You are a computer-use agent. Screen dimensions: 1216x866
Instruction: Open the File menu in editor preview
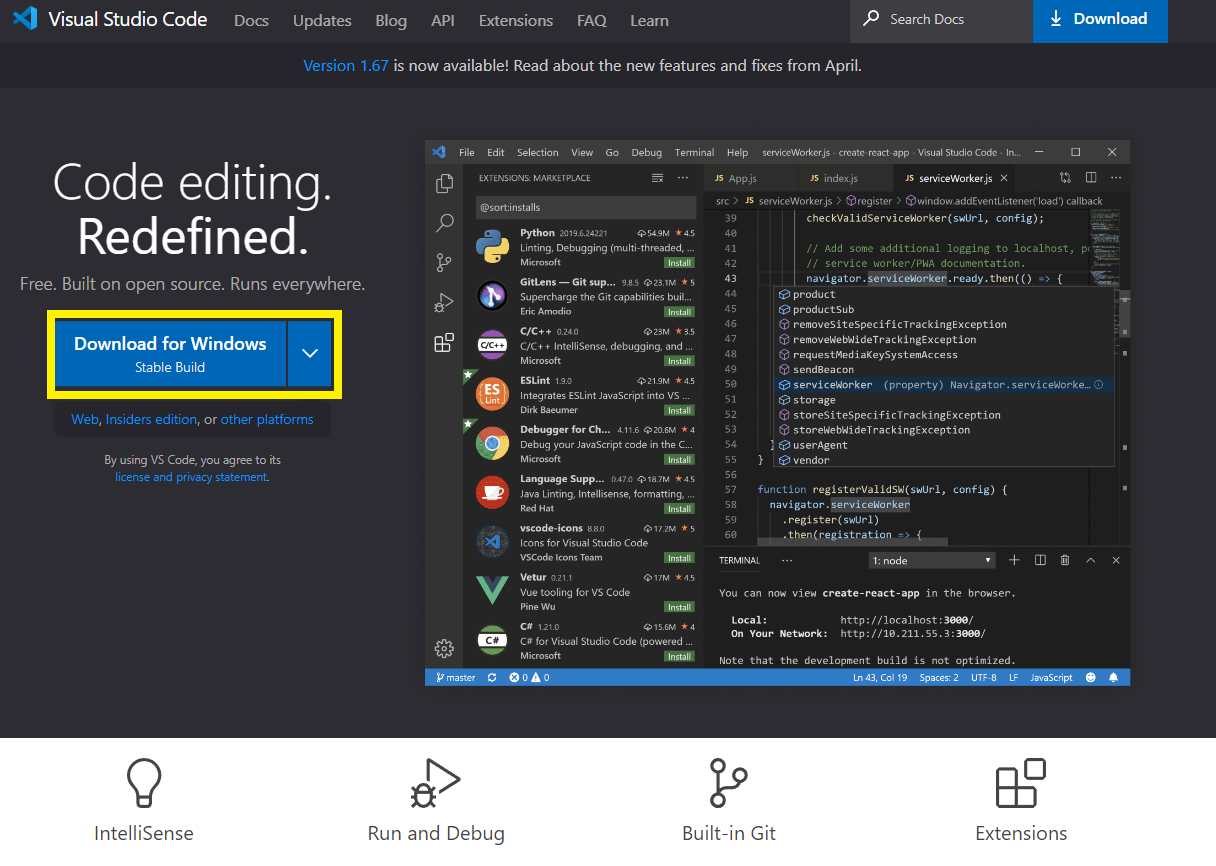point(467,153)
